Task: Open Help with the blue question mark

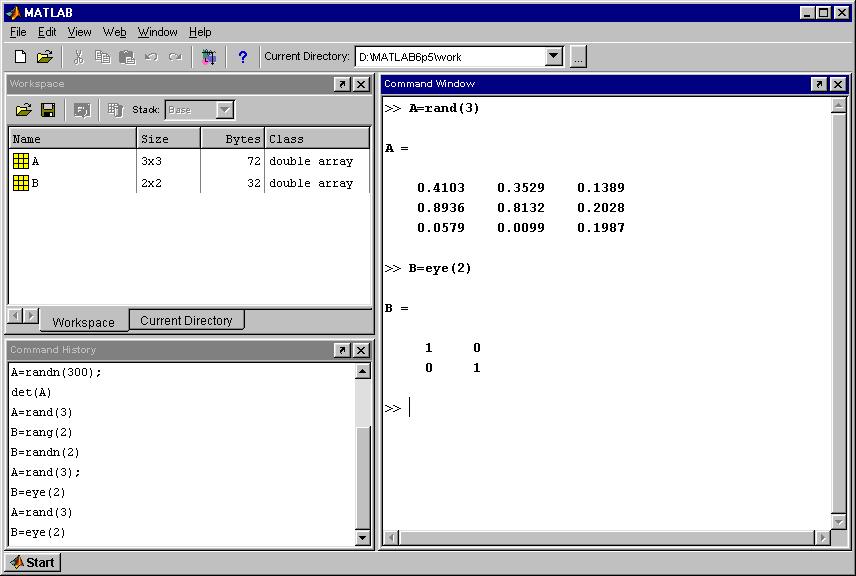Action: (243, 57)
